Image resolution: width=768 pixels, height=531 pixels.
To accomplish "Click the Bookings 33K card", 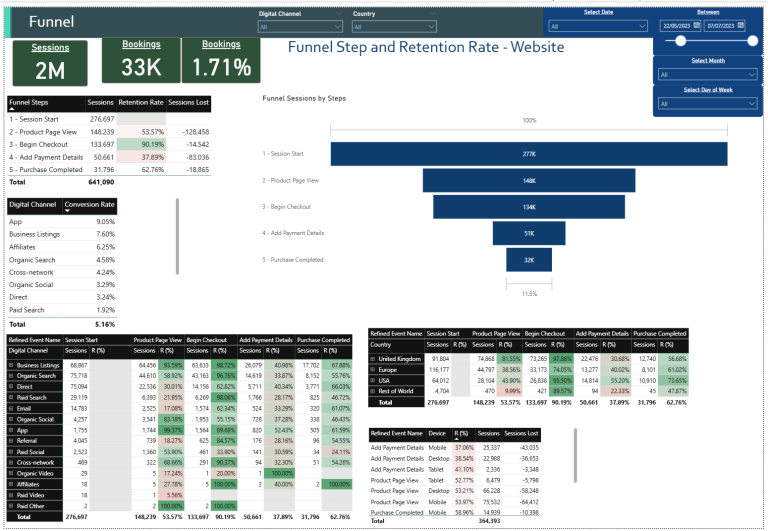I will pyautogui.click(x=139, y=62).
